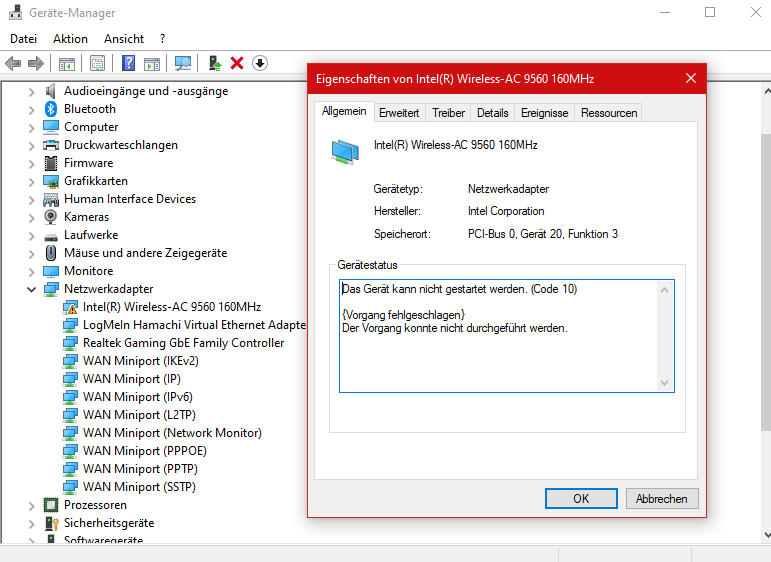Click the Gerätestatus scroll down arrow
This screenshot has height=562, width=771.
[664, 383]
